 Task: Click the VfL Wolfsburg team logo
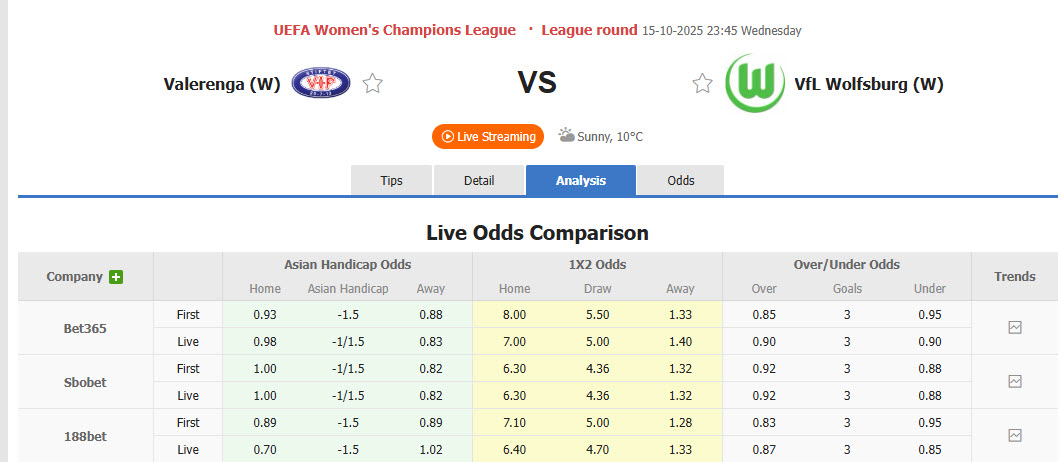(754, 83)
